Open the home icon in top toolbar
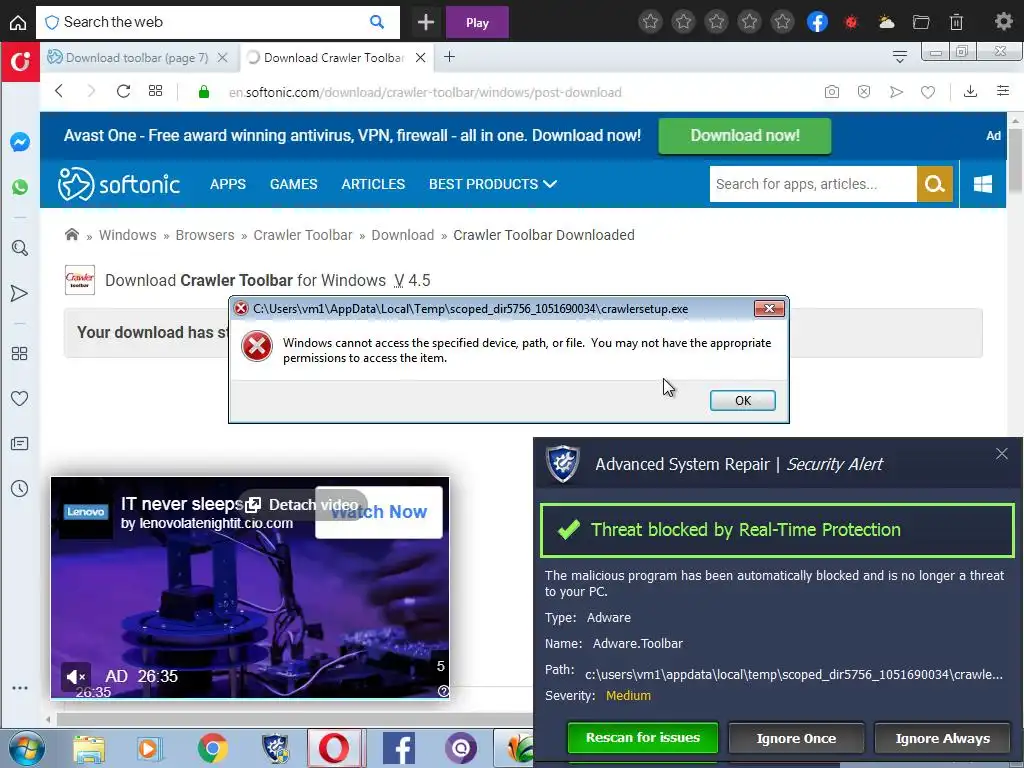 tap(18, 22)
